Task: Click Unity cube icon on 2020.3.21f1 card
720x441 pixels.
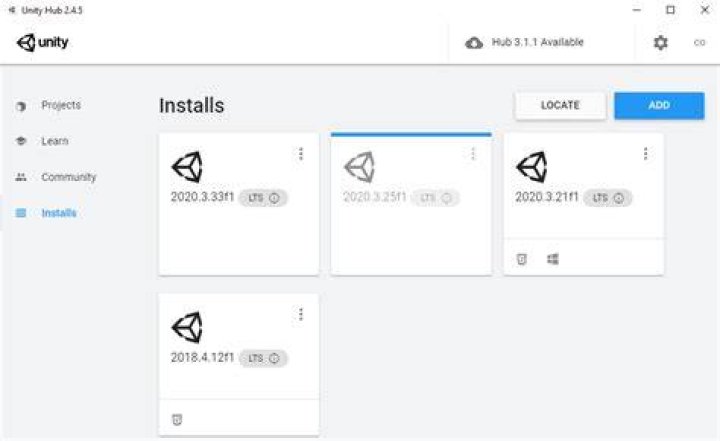Action: coord(532,167)
